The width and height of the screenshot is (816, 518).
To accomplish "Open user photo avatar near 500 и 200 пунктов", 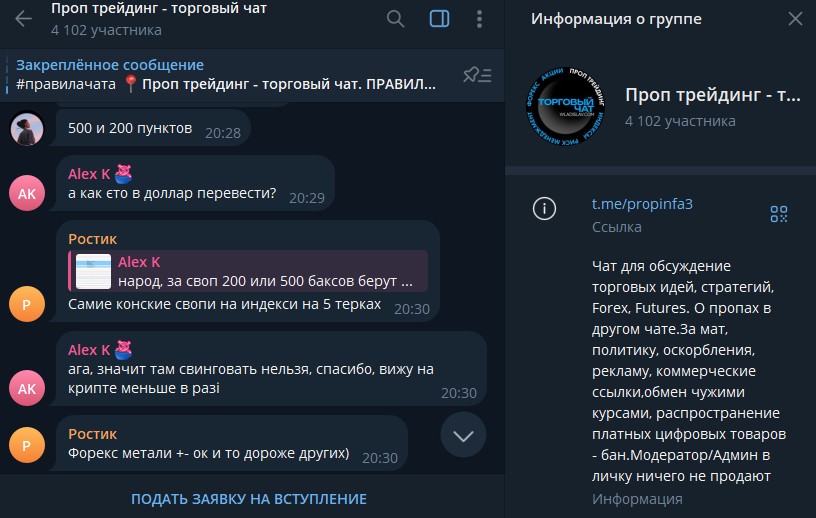I will tap(27, 129).
